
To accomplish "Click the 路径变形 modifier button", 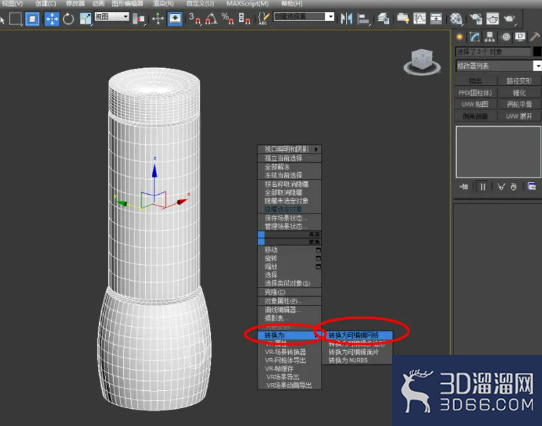I will tap(519, 81).
